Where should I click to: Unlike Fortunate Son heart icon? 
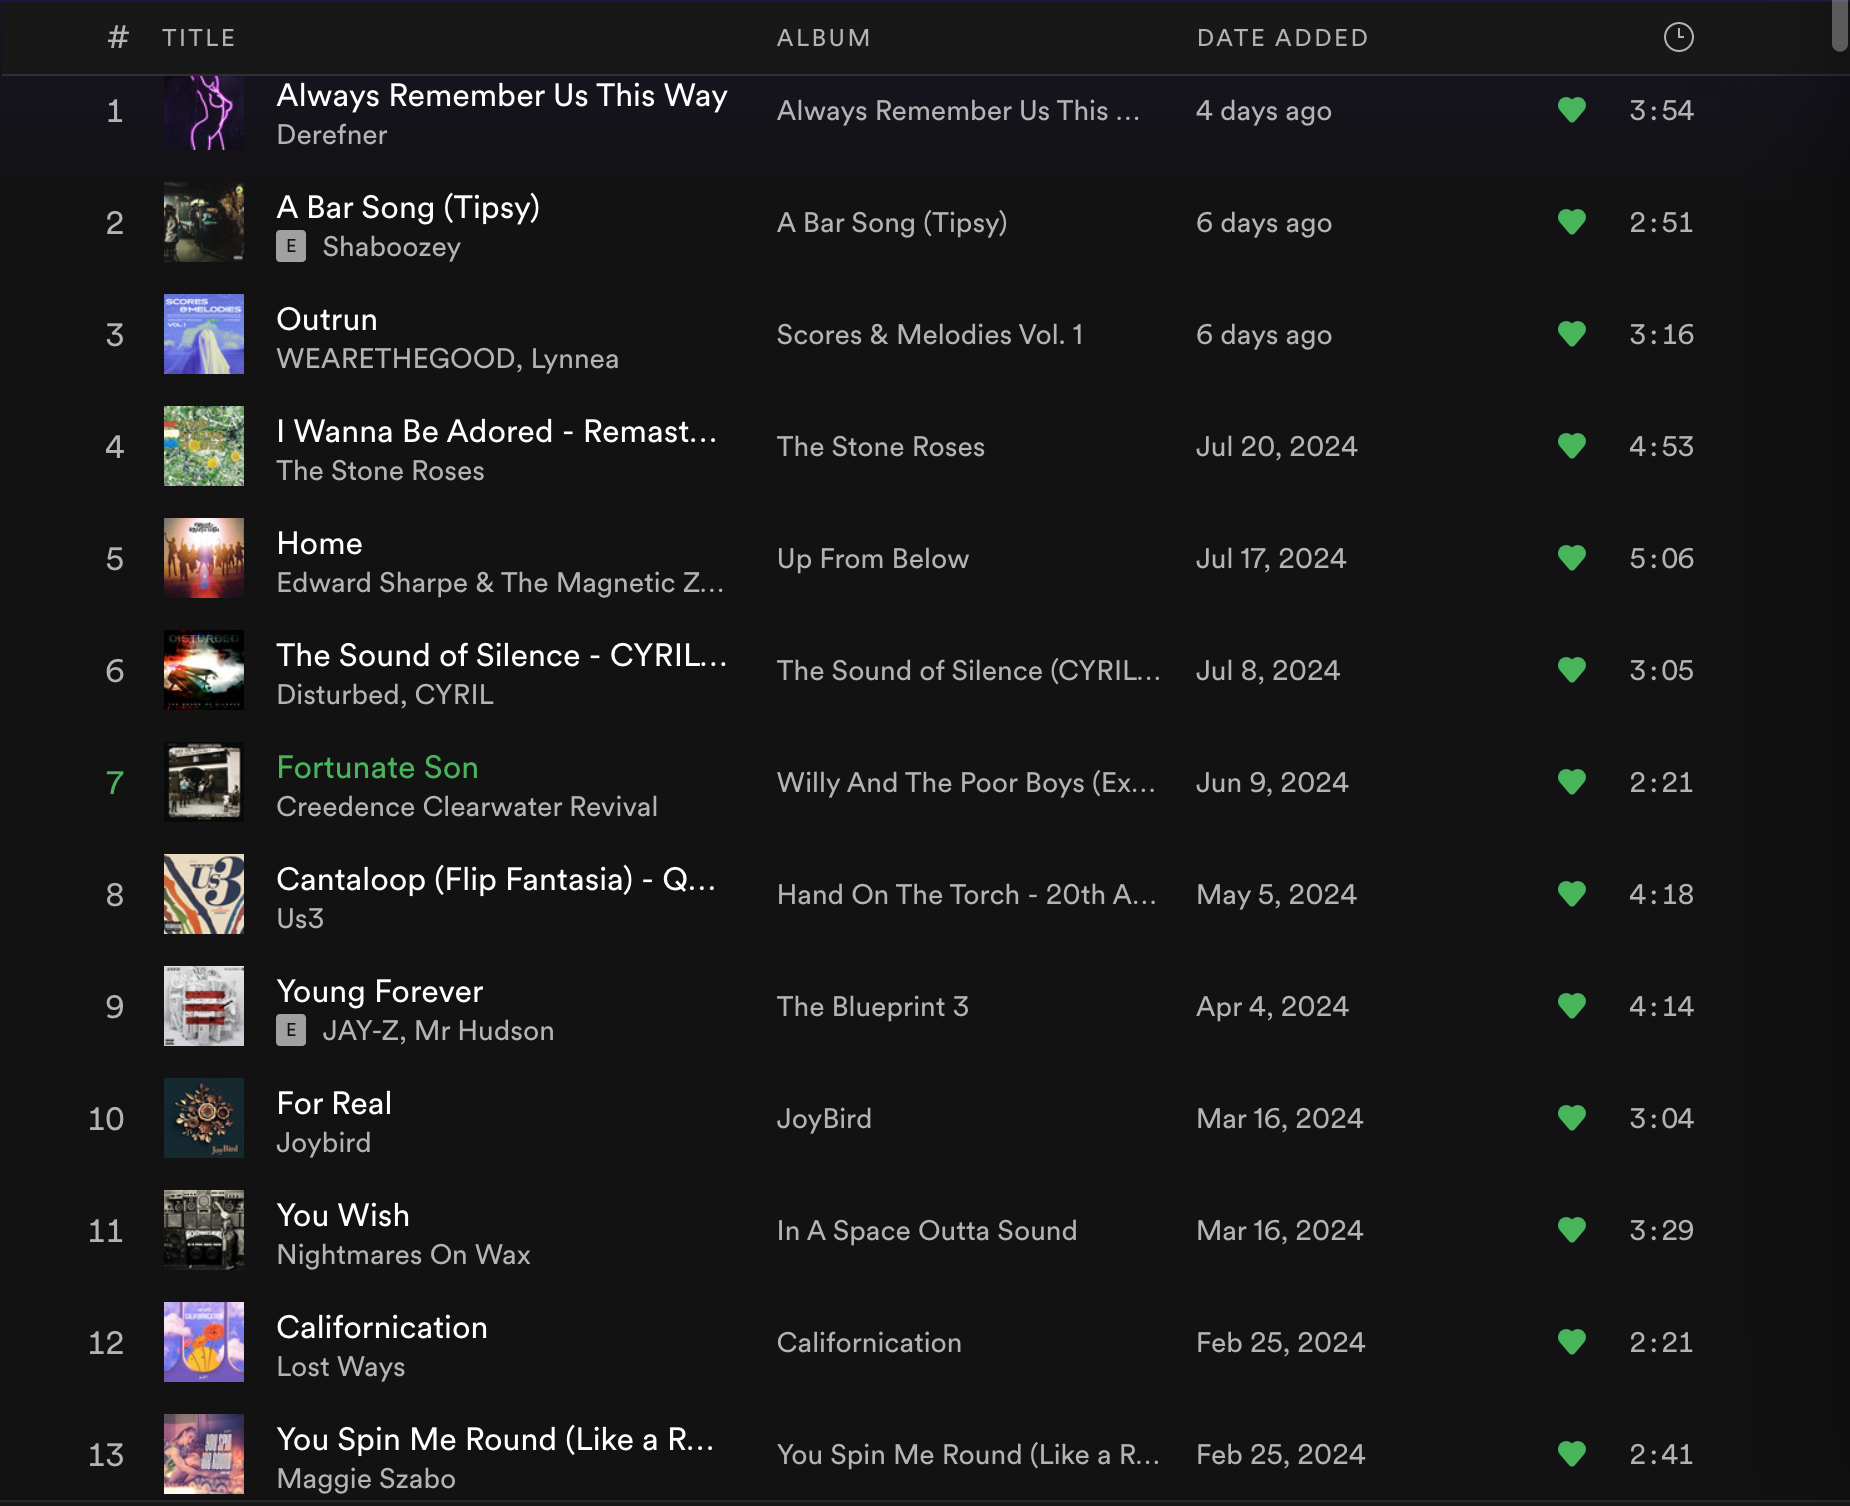[x=1572, y=782]
